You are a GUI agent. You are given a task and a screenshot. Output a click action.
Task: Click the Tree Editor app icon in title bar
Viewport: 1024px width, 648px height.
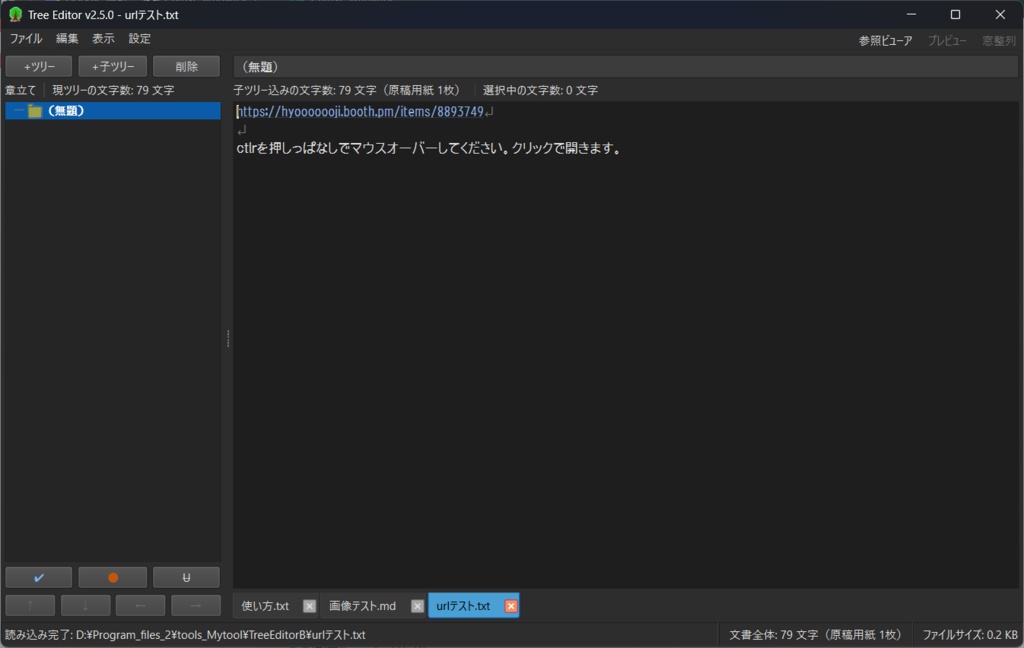coord(15,14)
